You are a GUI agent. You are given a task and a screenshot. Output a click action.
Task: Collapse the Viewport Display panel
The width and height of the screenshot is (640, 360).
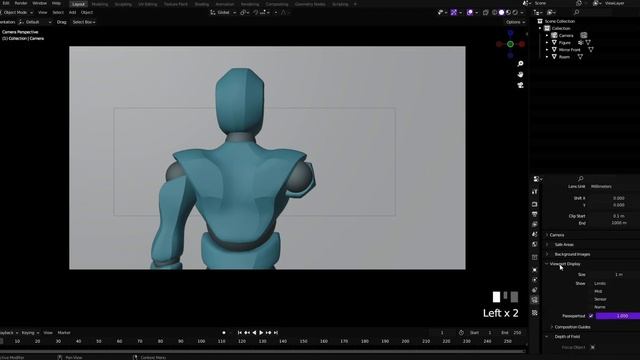565,264
